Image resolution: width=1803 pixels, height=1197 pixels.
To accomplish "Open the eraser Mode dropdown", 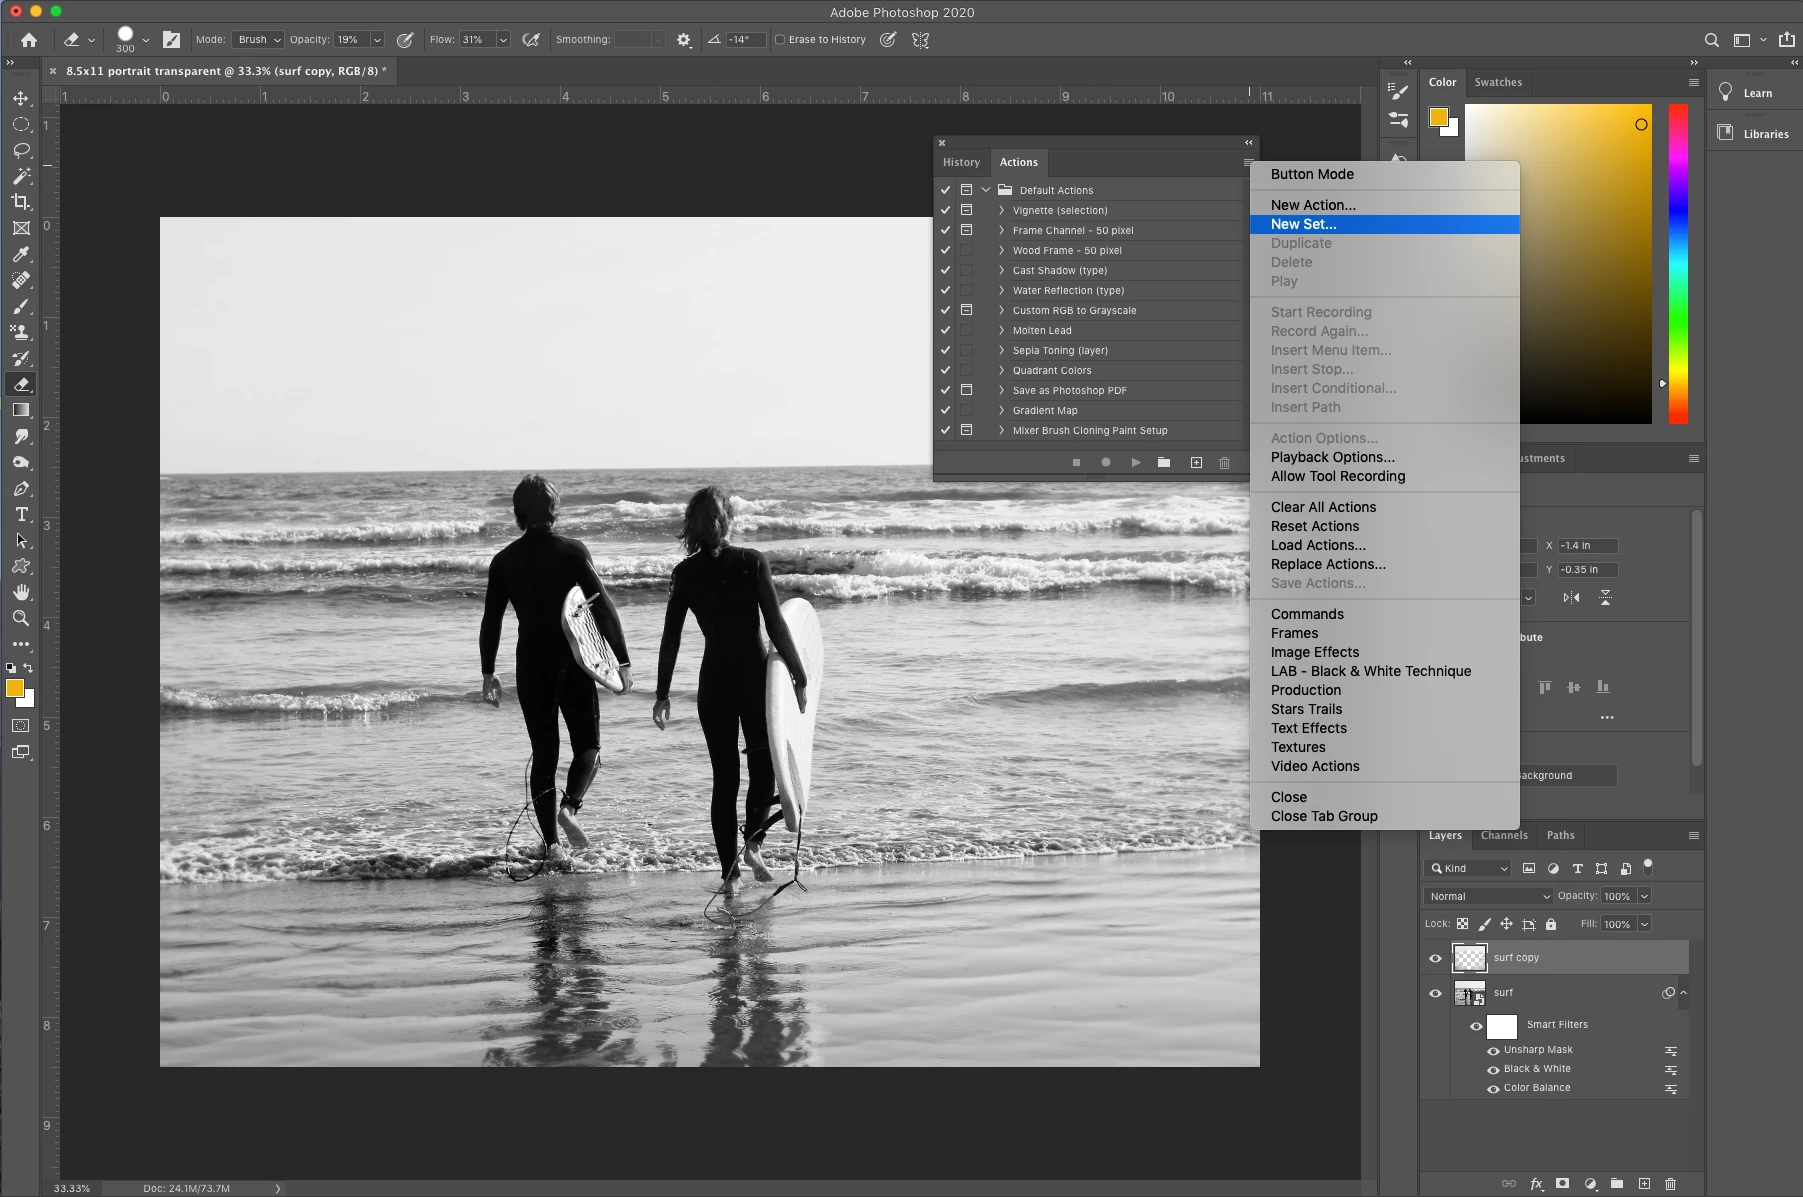I will (x=259, y=40).
